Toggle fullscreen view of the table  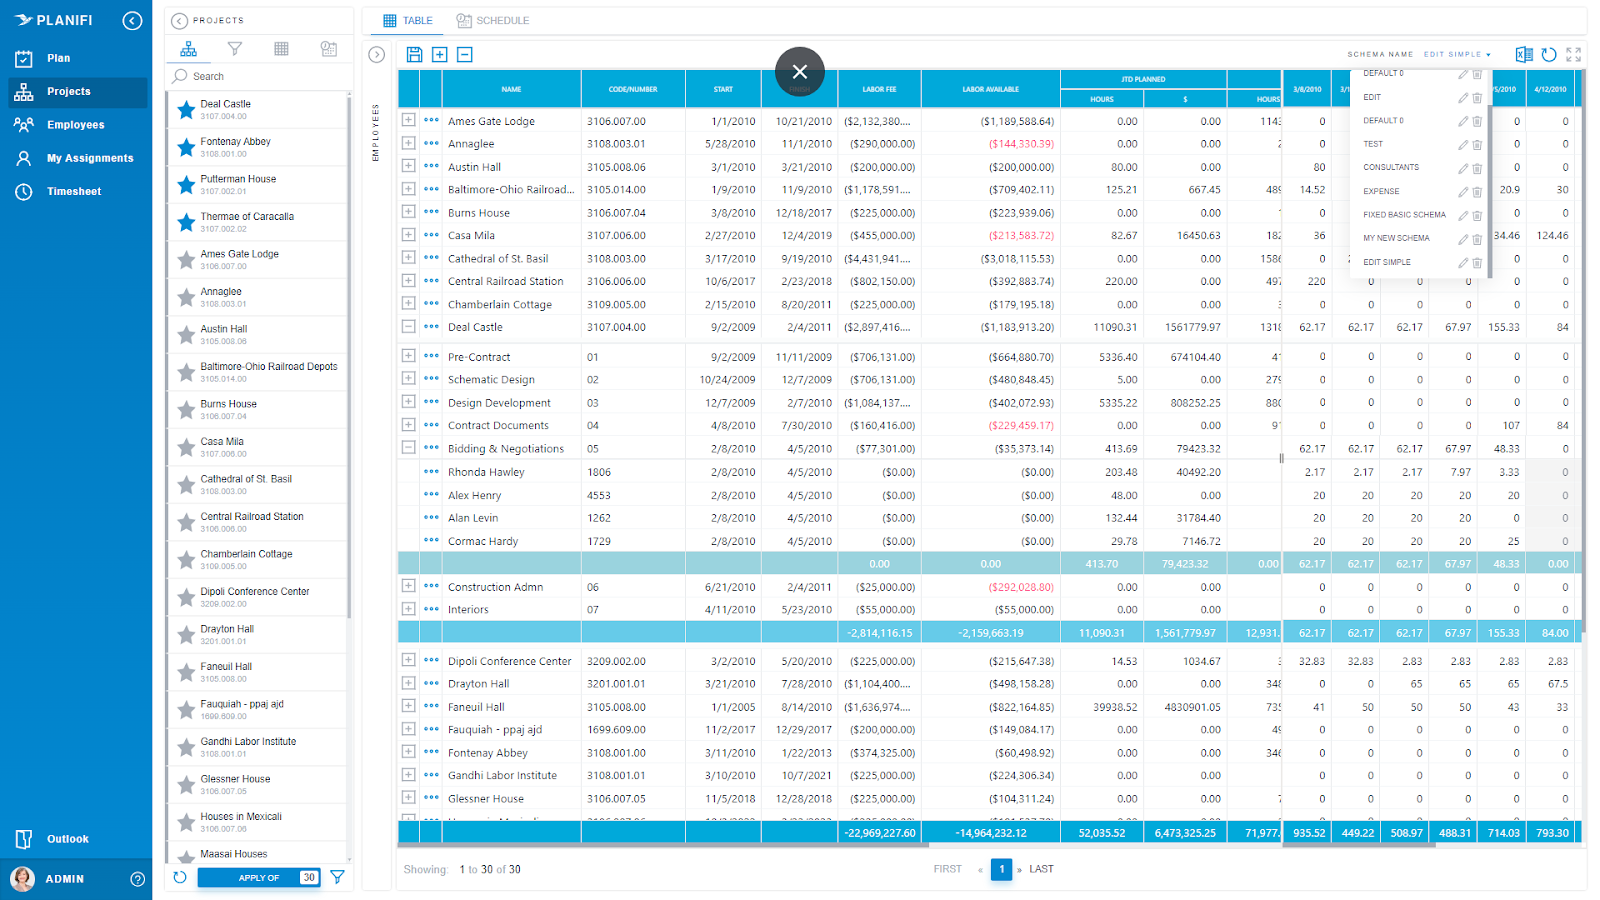click(x=1574, y=55)
